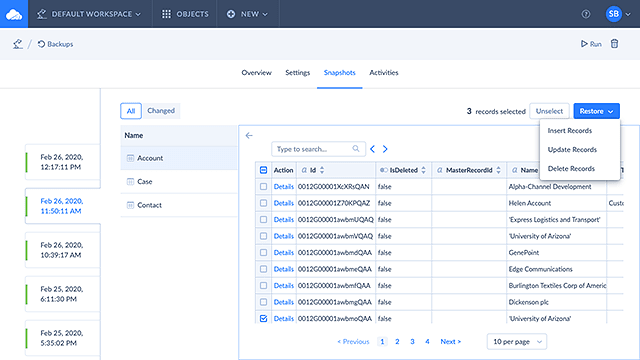
Task: Check the Express Logistics and Transport row
Action: (x=263, y=220)
